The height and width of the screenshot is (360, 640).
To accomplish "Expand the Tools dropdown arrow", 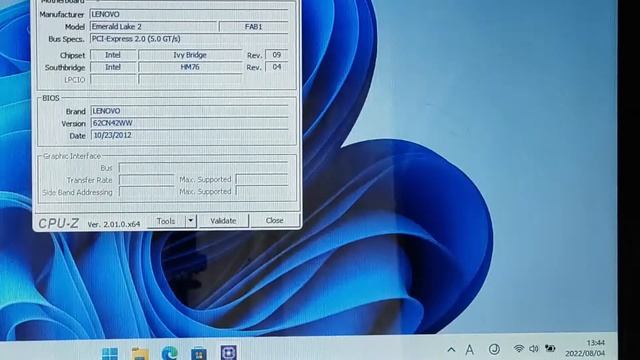I will 191,221.
